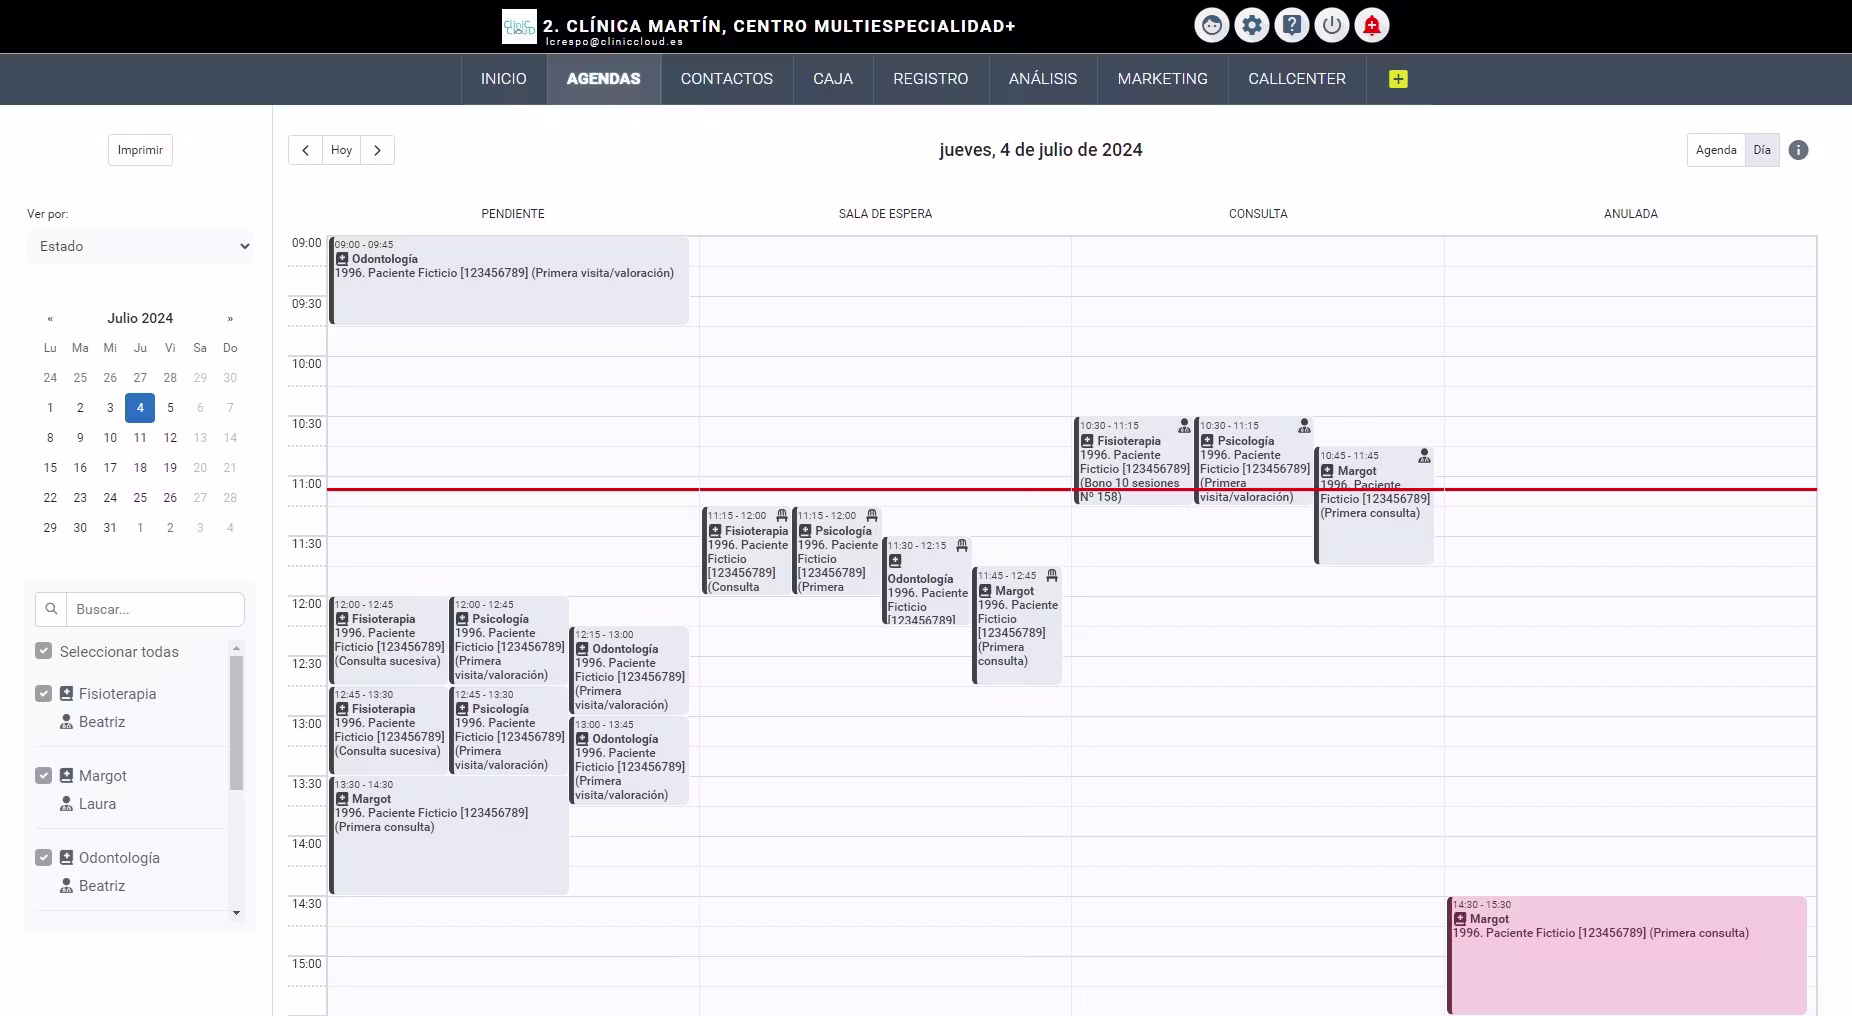Uncheck the Fisioterapia agenda checkbox

[43, 693]
